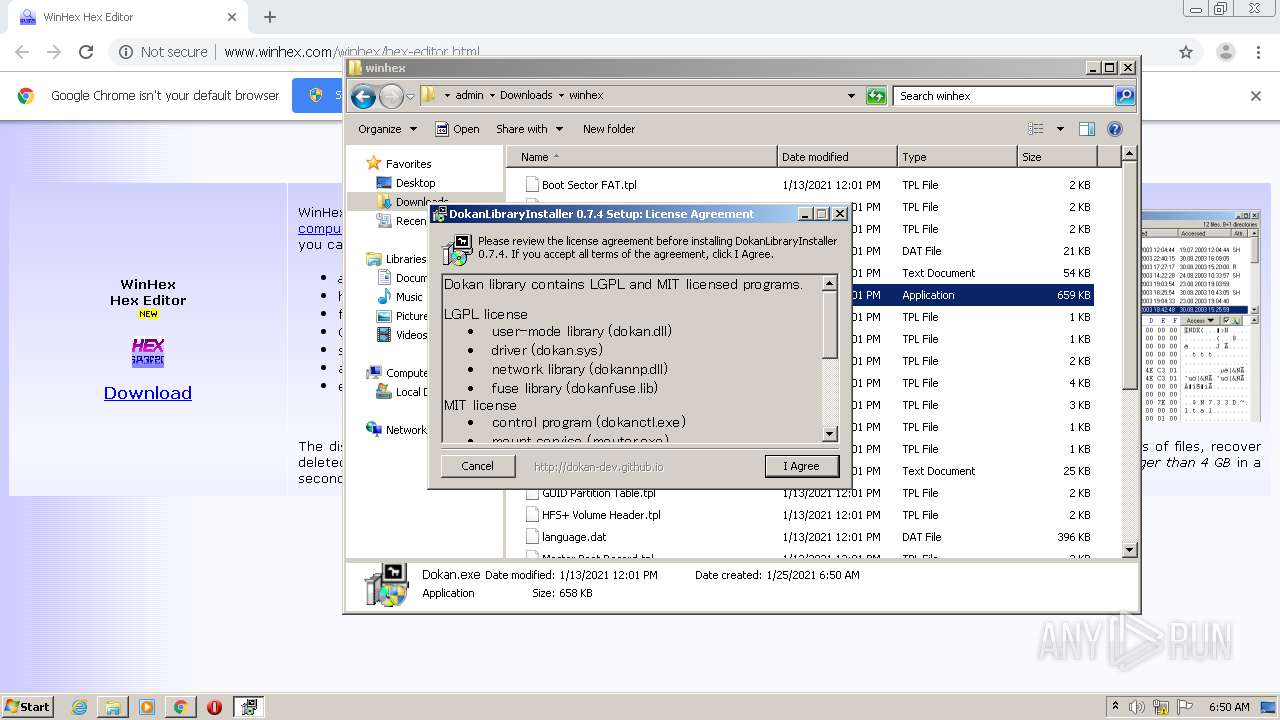1280x720 pixels.
Task: Open Videos library
Action: (x=411, y=335)
